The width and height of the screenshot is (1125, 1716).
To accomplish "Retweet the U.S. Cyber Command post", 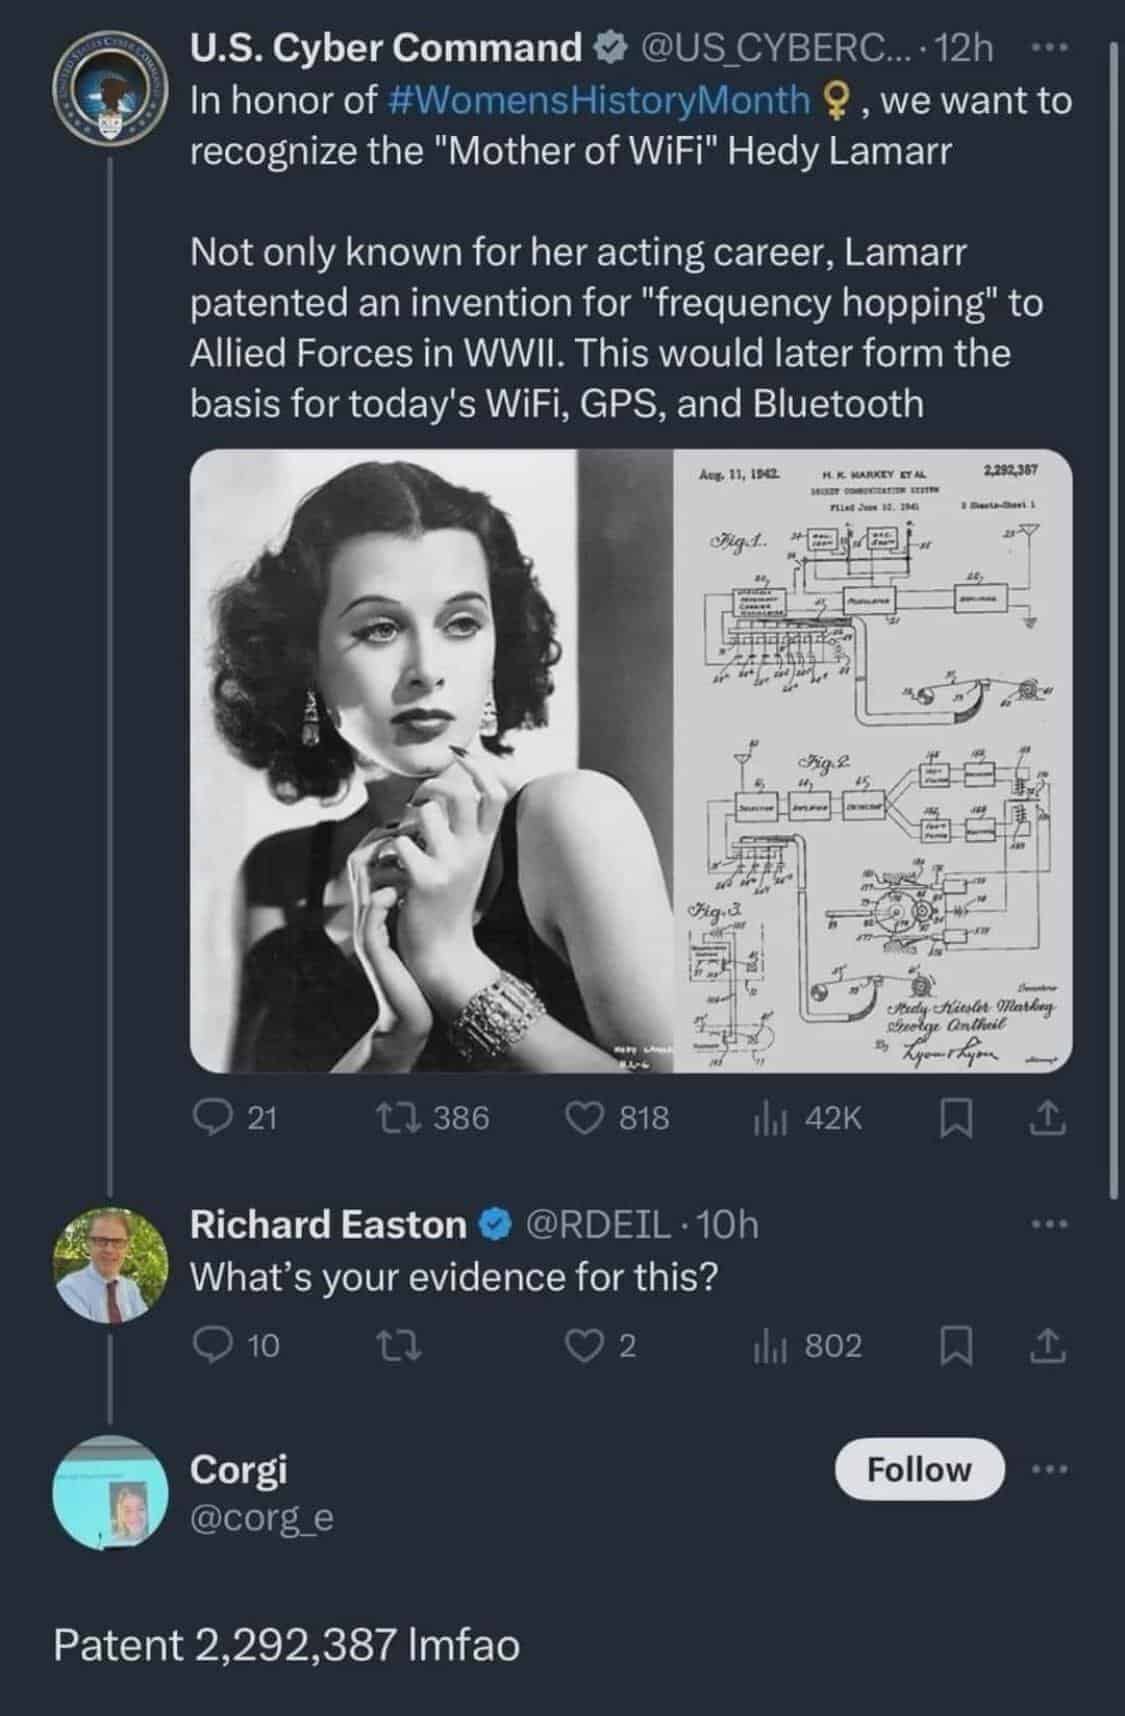I will tap(413, 1117).
